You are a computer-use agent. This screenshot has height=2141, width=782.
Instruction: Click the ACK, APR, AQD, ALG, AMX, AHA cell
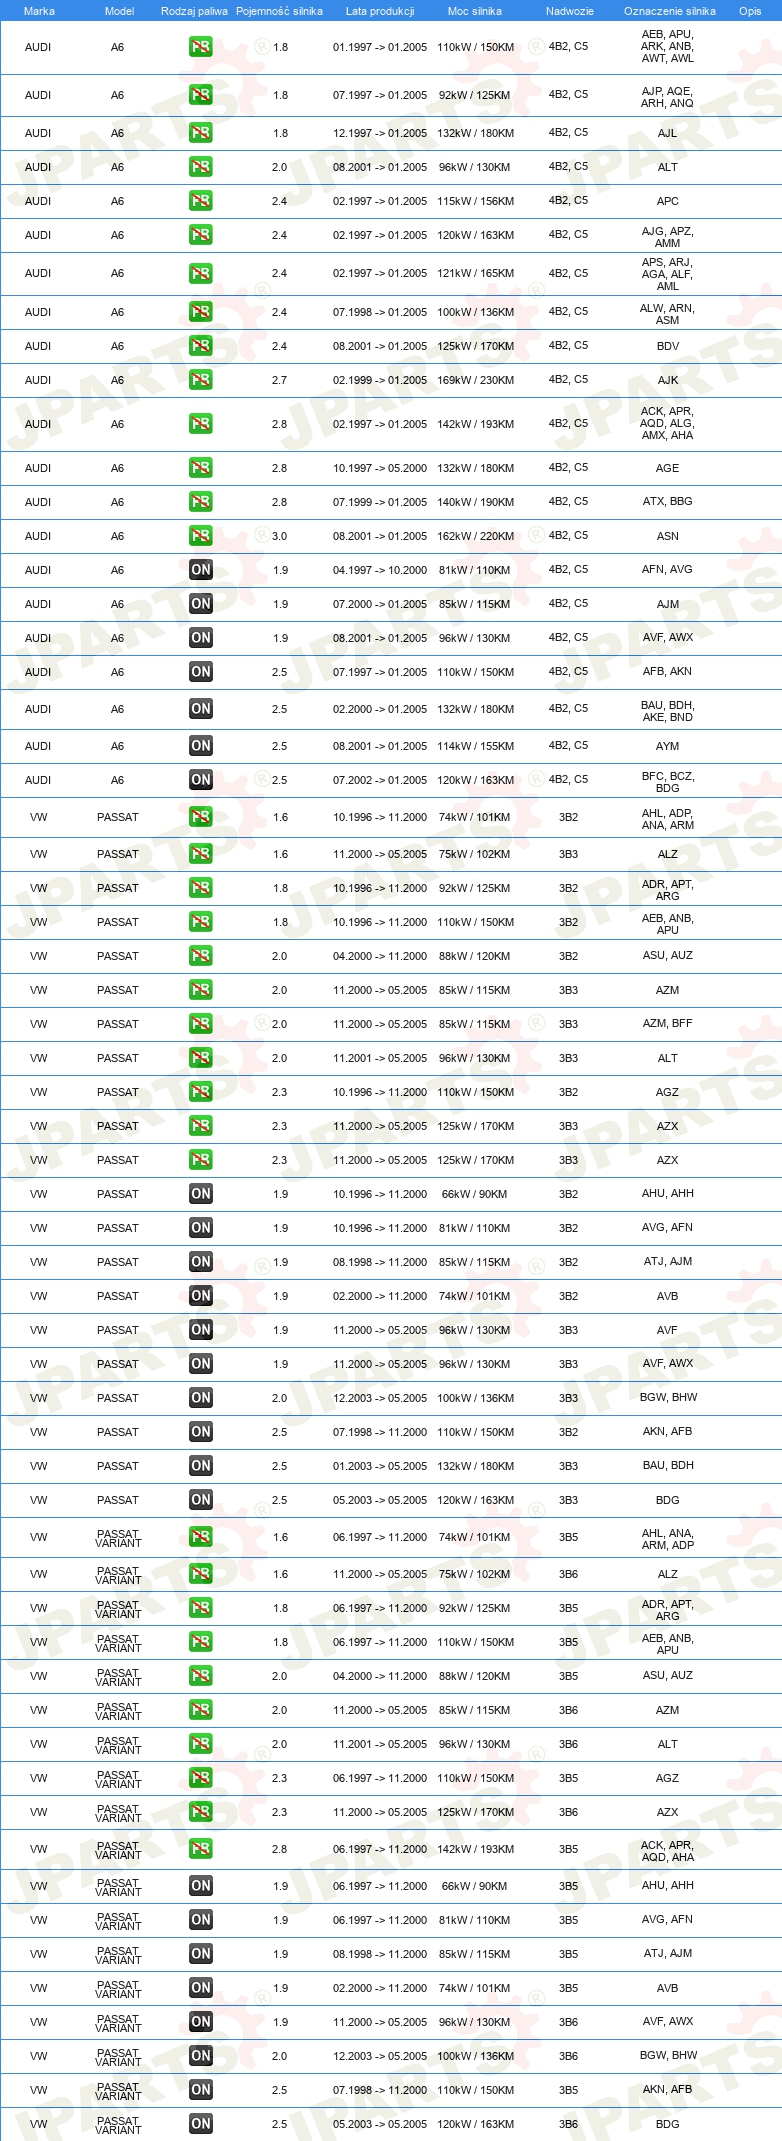[667, 423]
